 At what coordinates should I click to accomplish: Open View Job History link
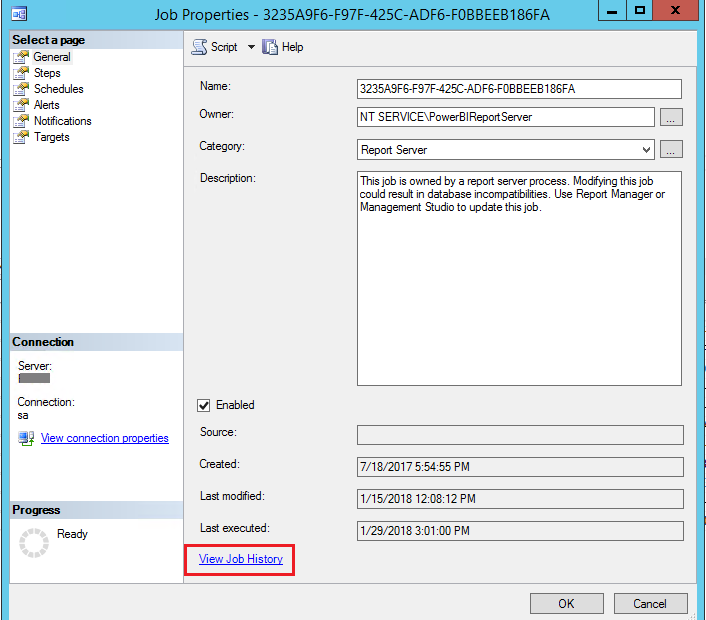(x=241, y=559)
